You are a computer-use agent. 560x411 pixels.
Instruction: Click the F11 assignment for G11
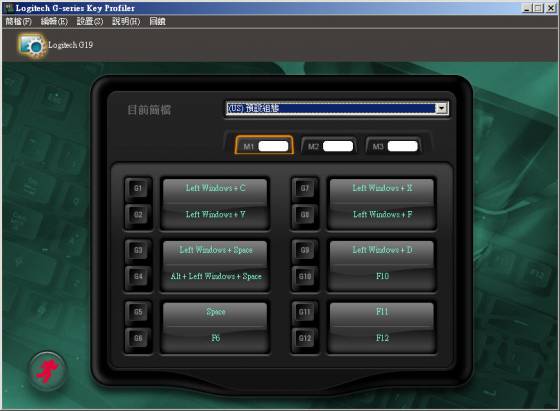coord(382,312)
